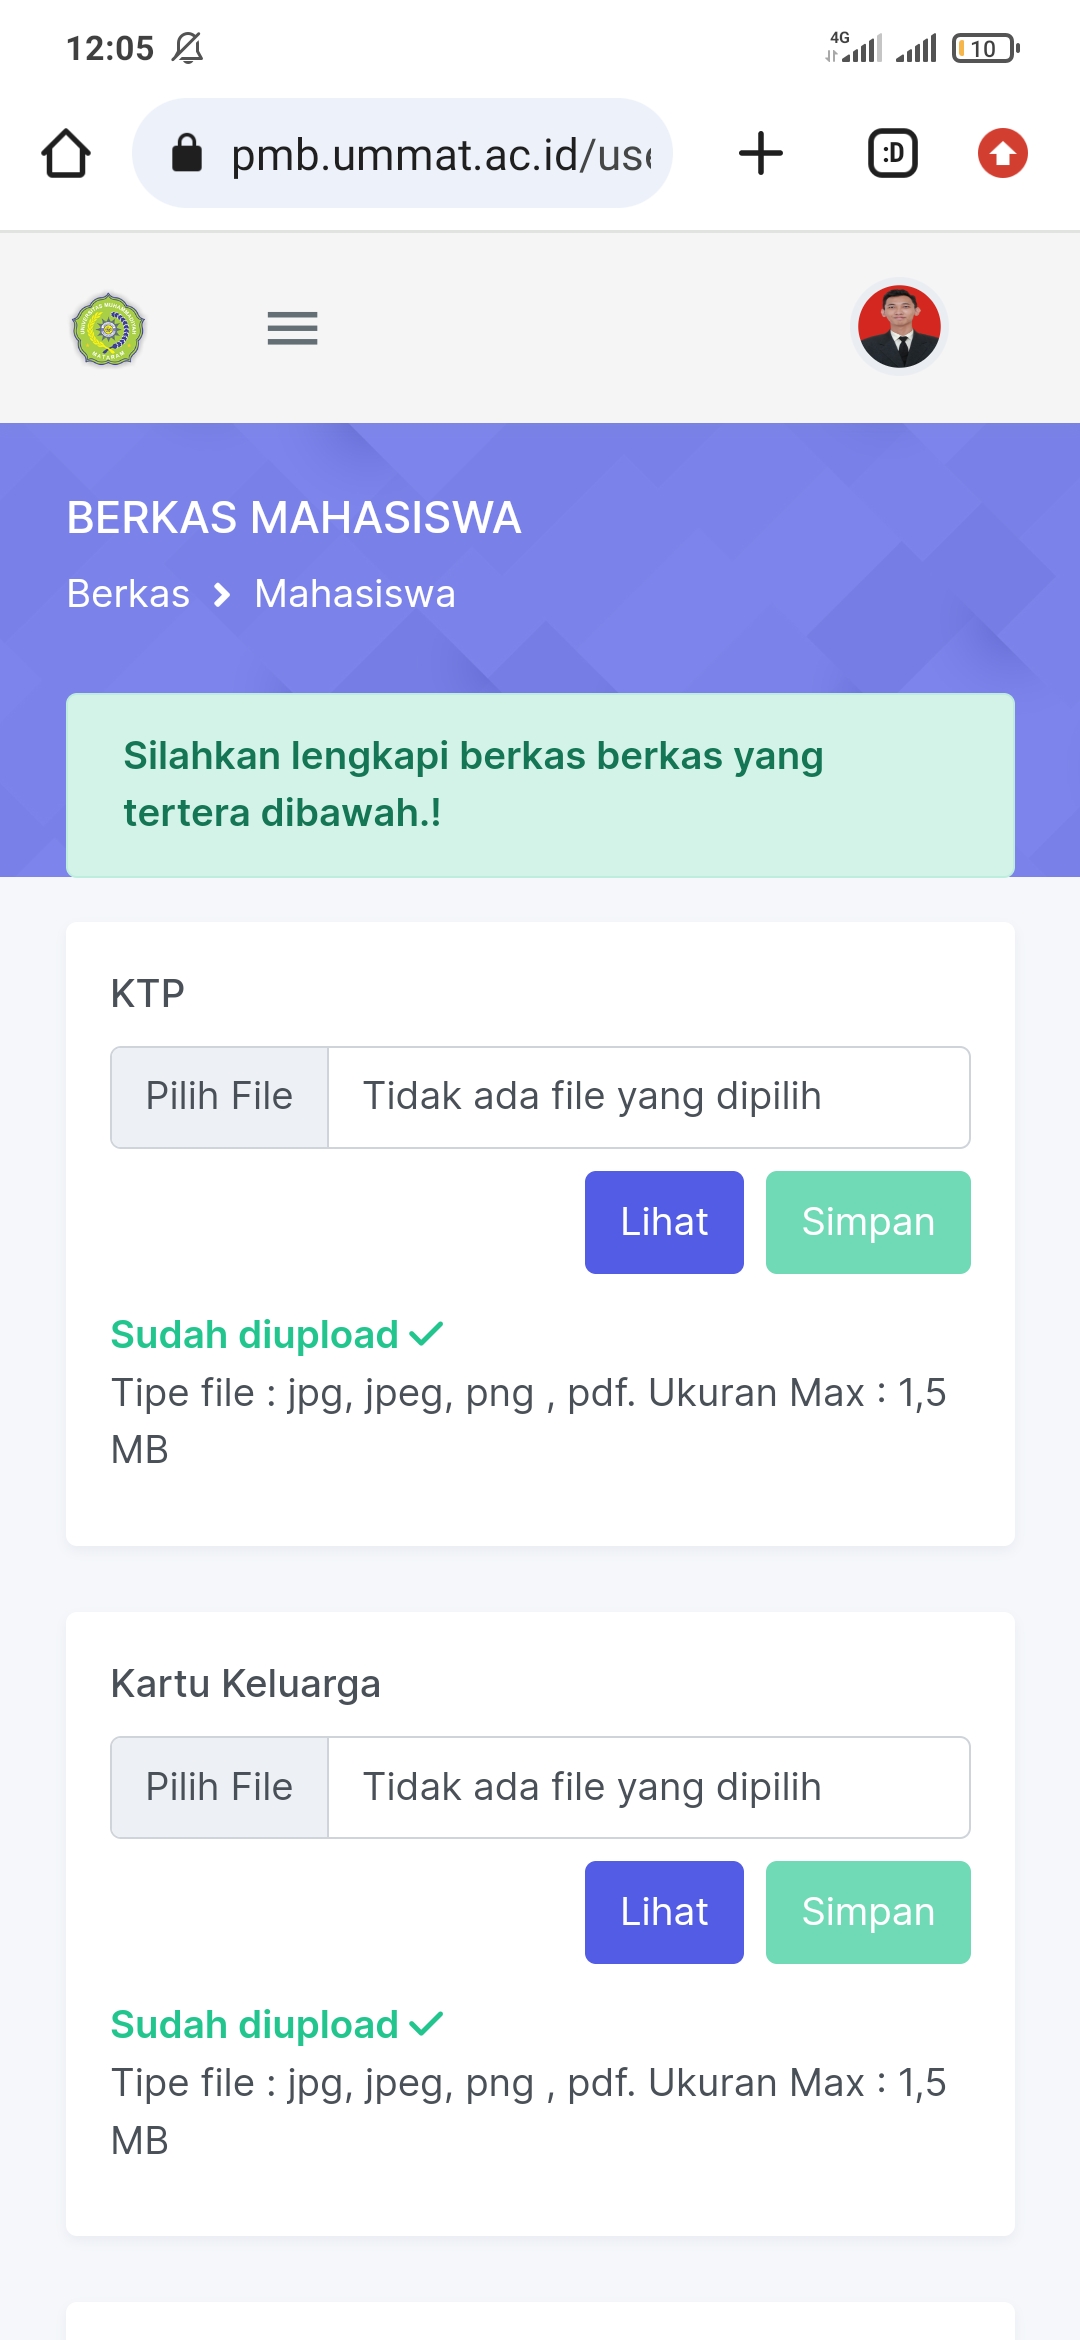Open the user profile avatar
This screenshot has width=1080, height=2340.
tap(899, 327)
